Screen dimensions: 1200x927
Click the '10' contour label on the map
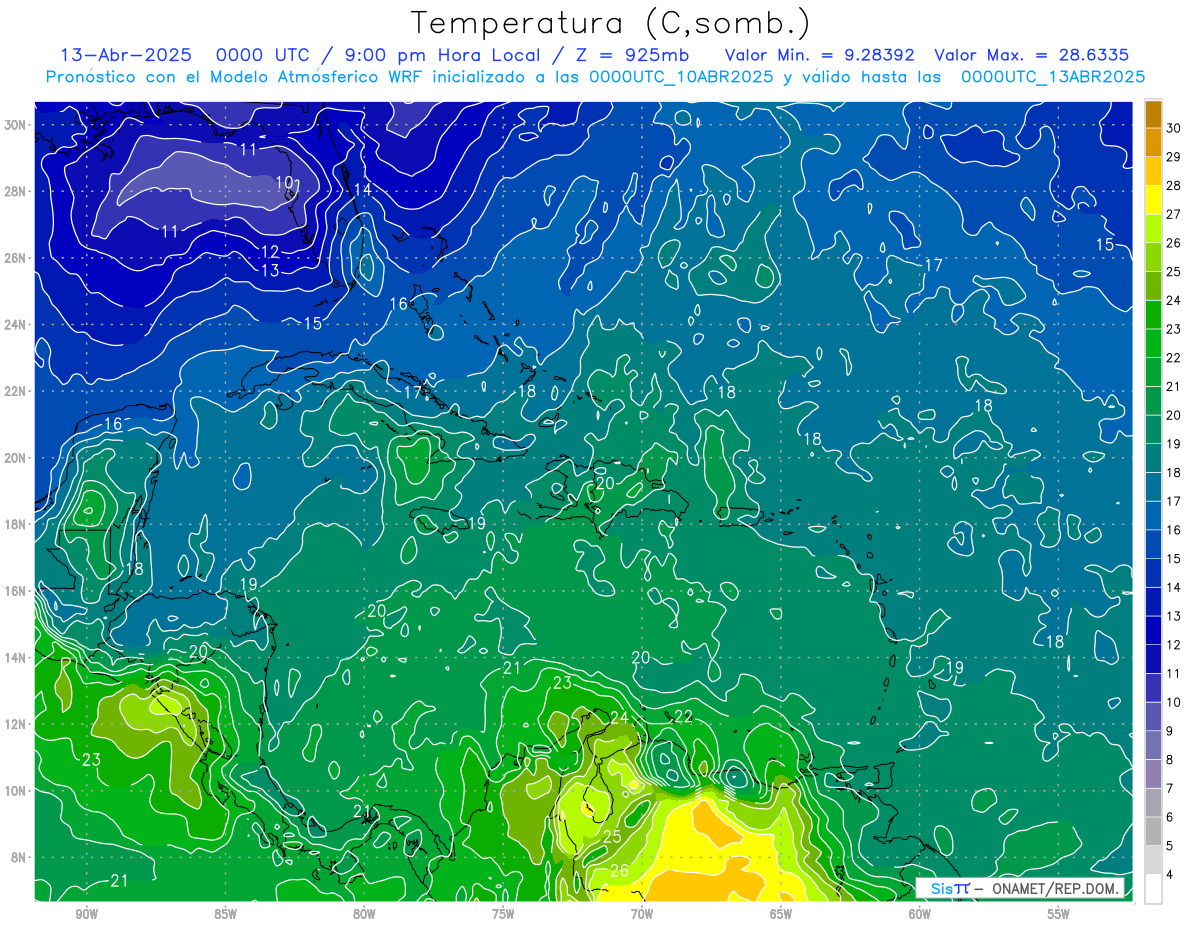click(x=285, y=183)
